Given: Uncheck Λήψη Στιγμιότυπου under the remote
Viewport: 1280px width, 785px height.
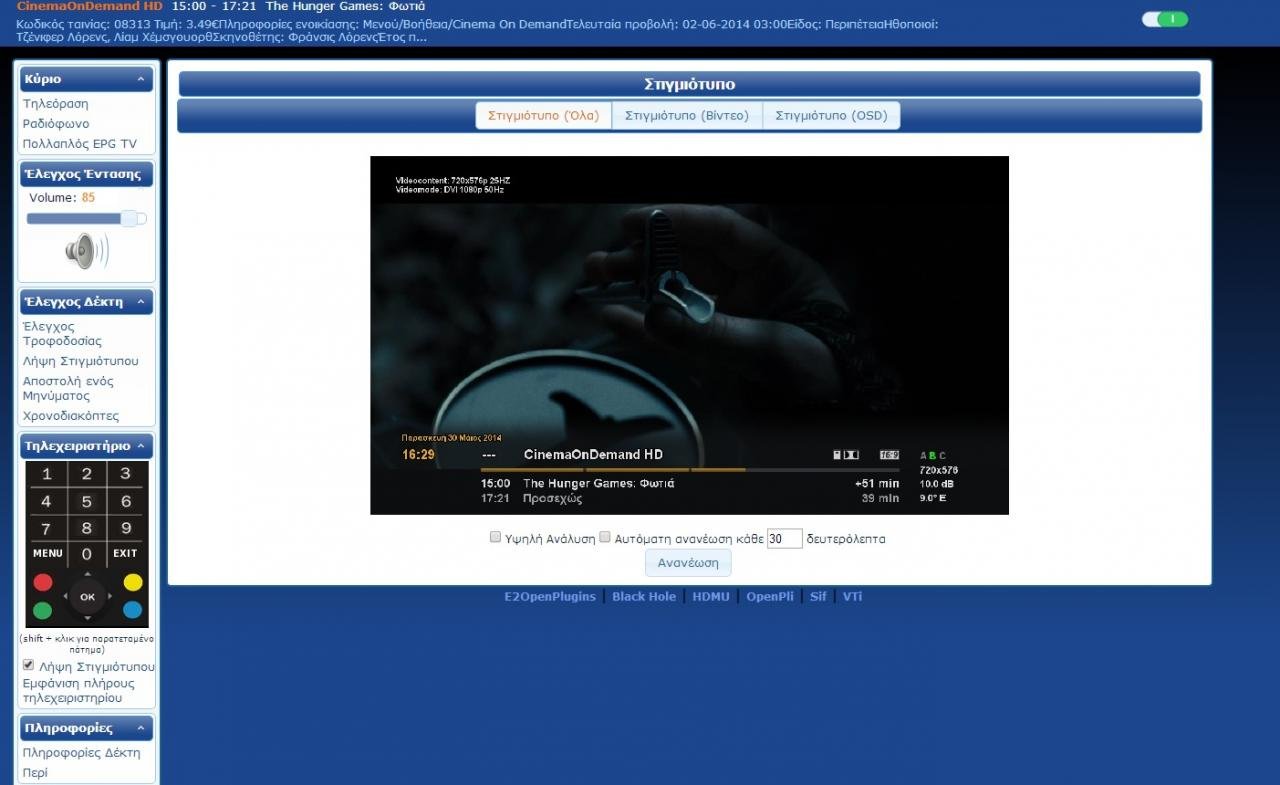Looking at the screenshot, I should point(29,665).
